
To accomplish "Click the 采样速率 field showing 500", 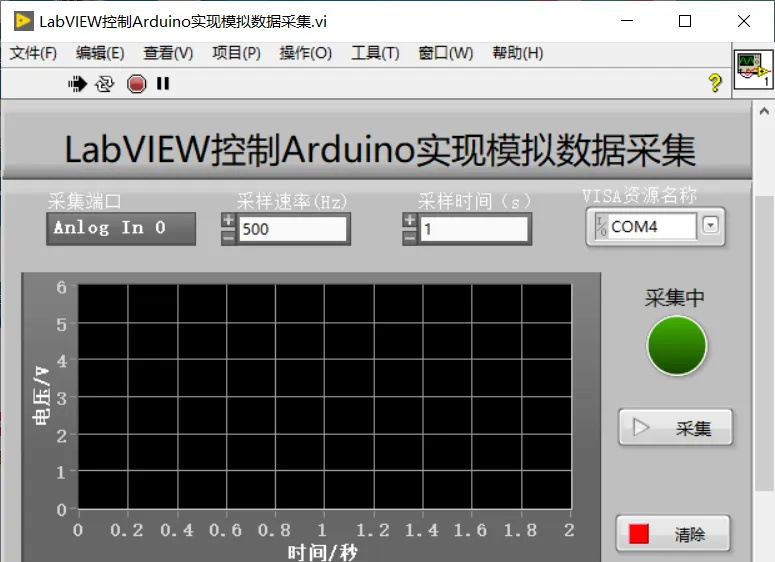I will 293,229.
